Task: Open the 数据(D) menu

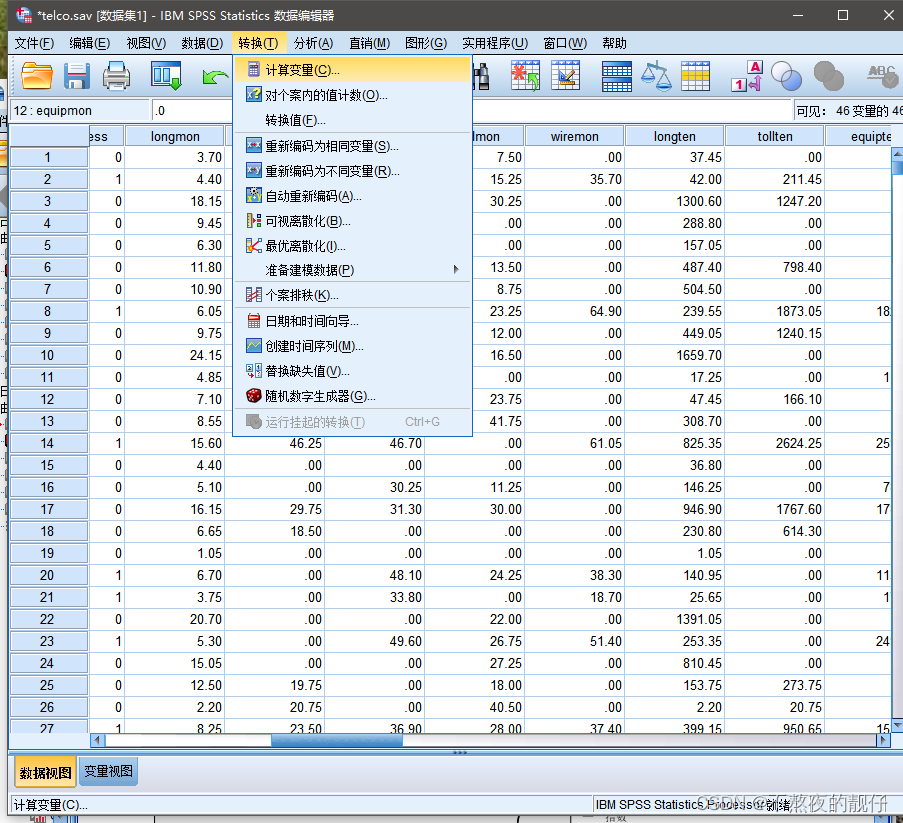Action: (x=202, y=43)
